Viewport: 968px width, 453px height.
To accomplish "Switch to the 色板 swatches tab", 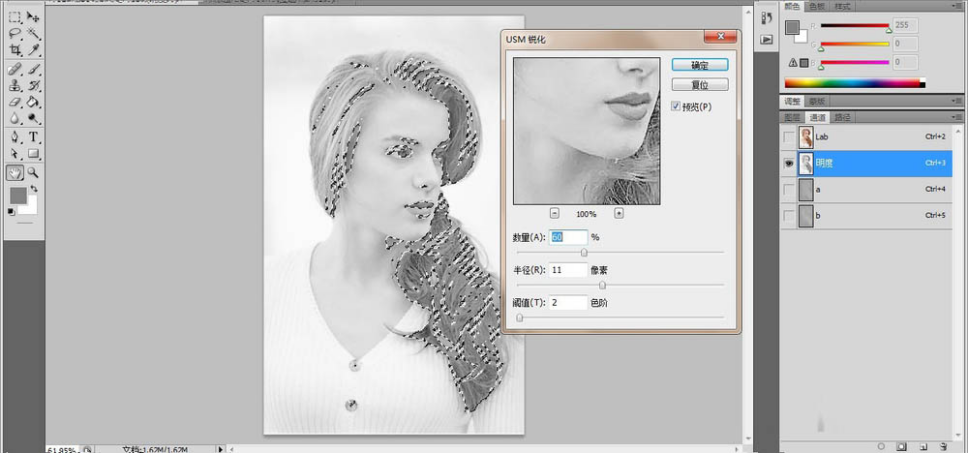I will coord(818,6).
